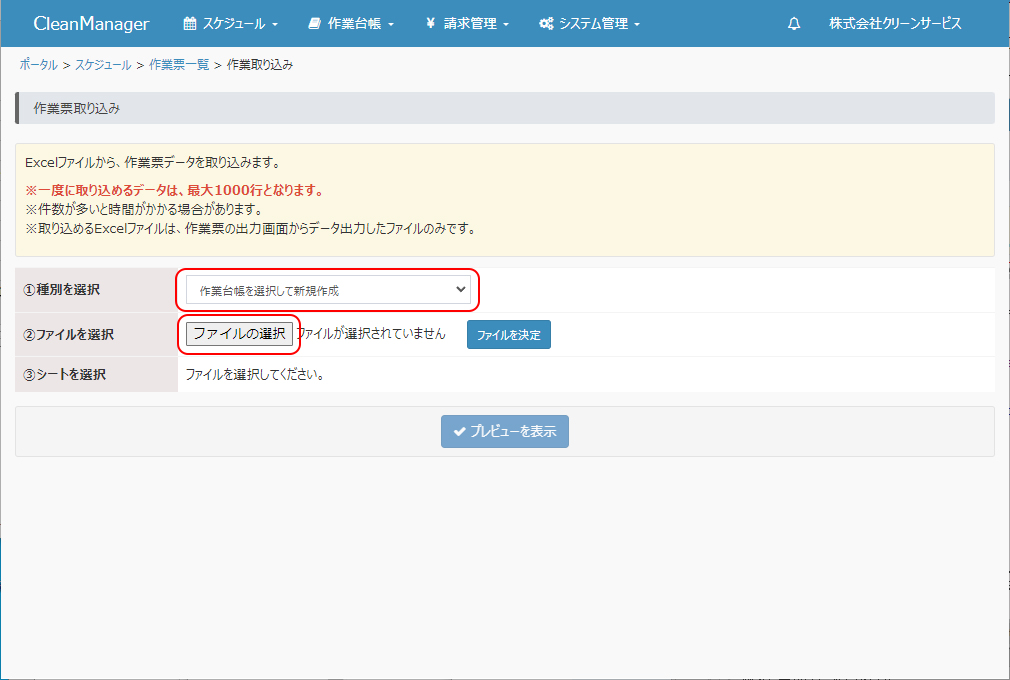Click the yen icon beside 請求管理

(430, 24)
